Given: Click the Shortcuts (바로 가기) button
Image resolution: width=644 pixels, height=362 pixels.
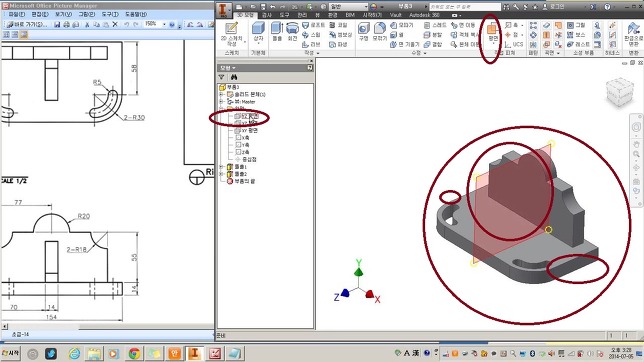Looking at the screenshot, I should point(27,25).
